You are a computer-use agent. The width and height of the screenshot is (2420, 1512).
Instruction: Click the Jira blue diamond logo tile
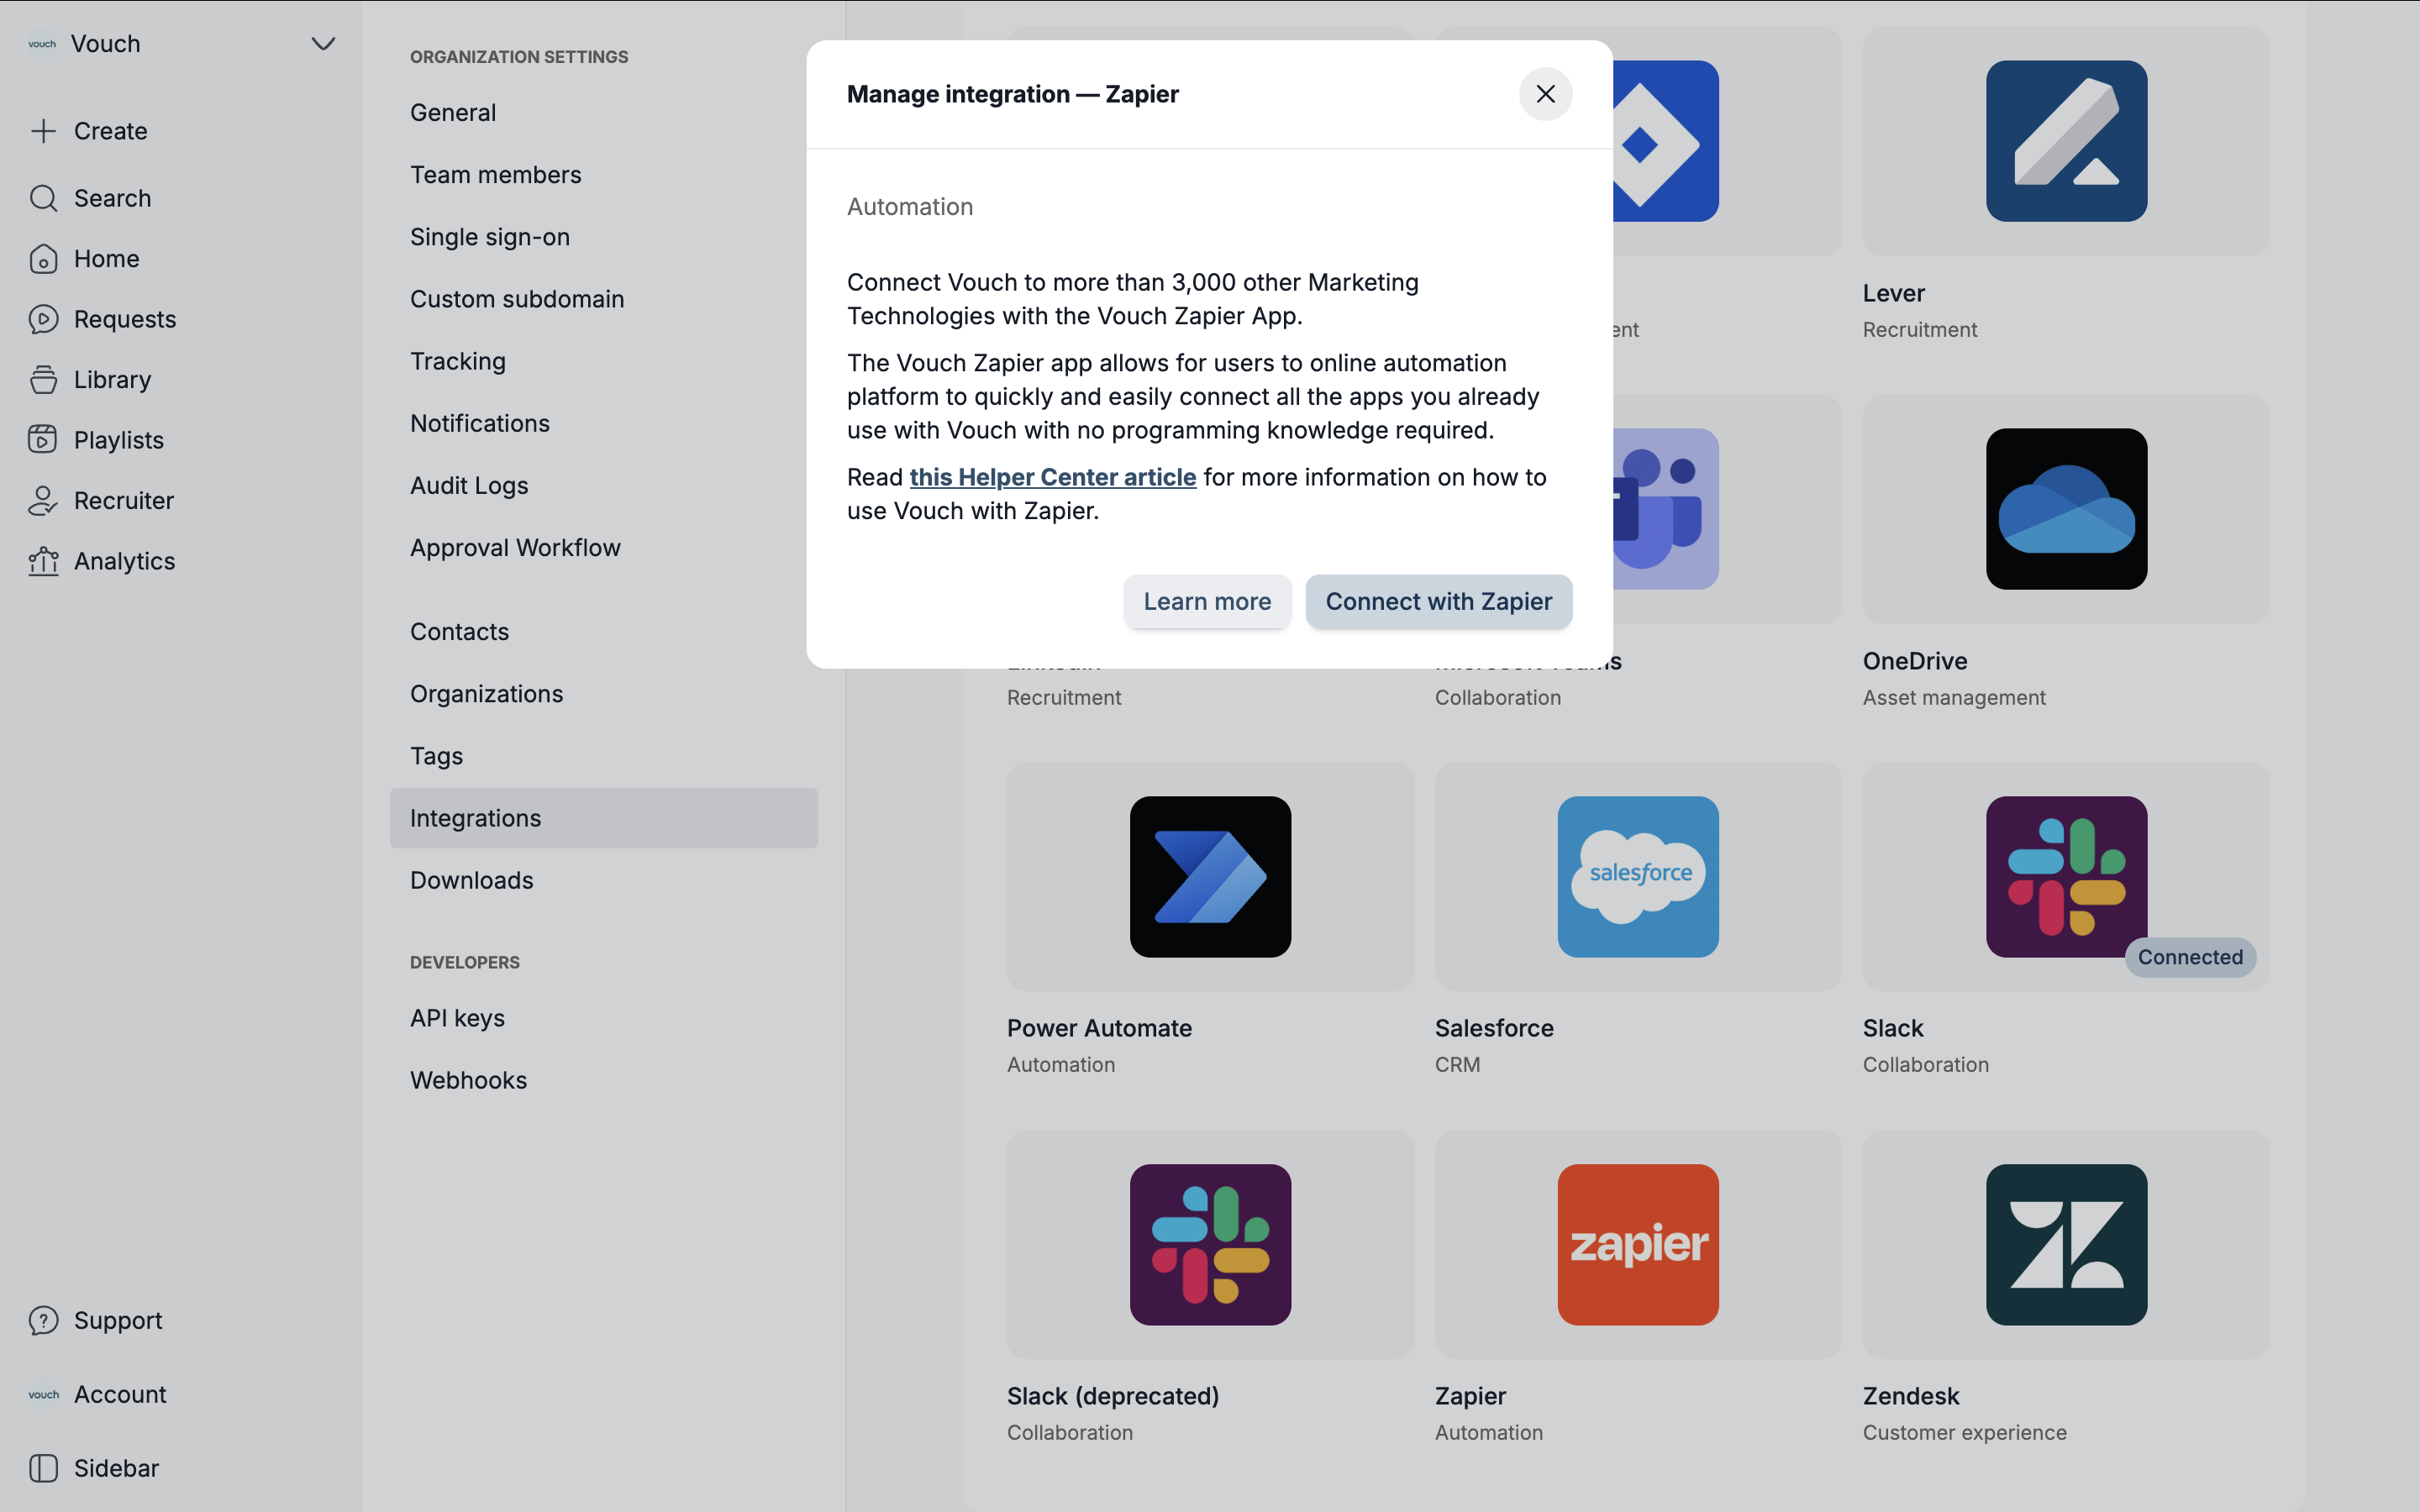point(1666,141)
